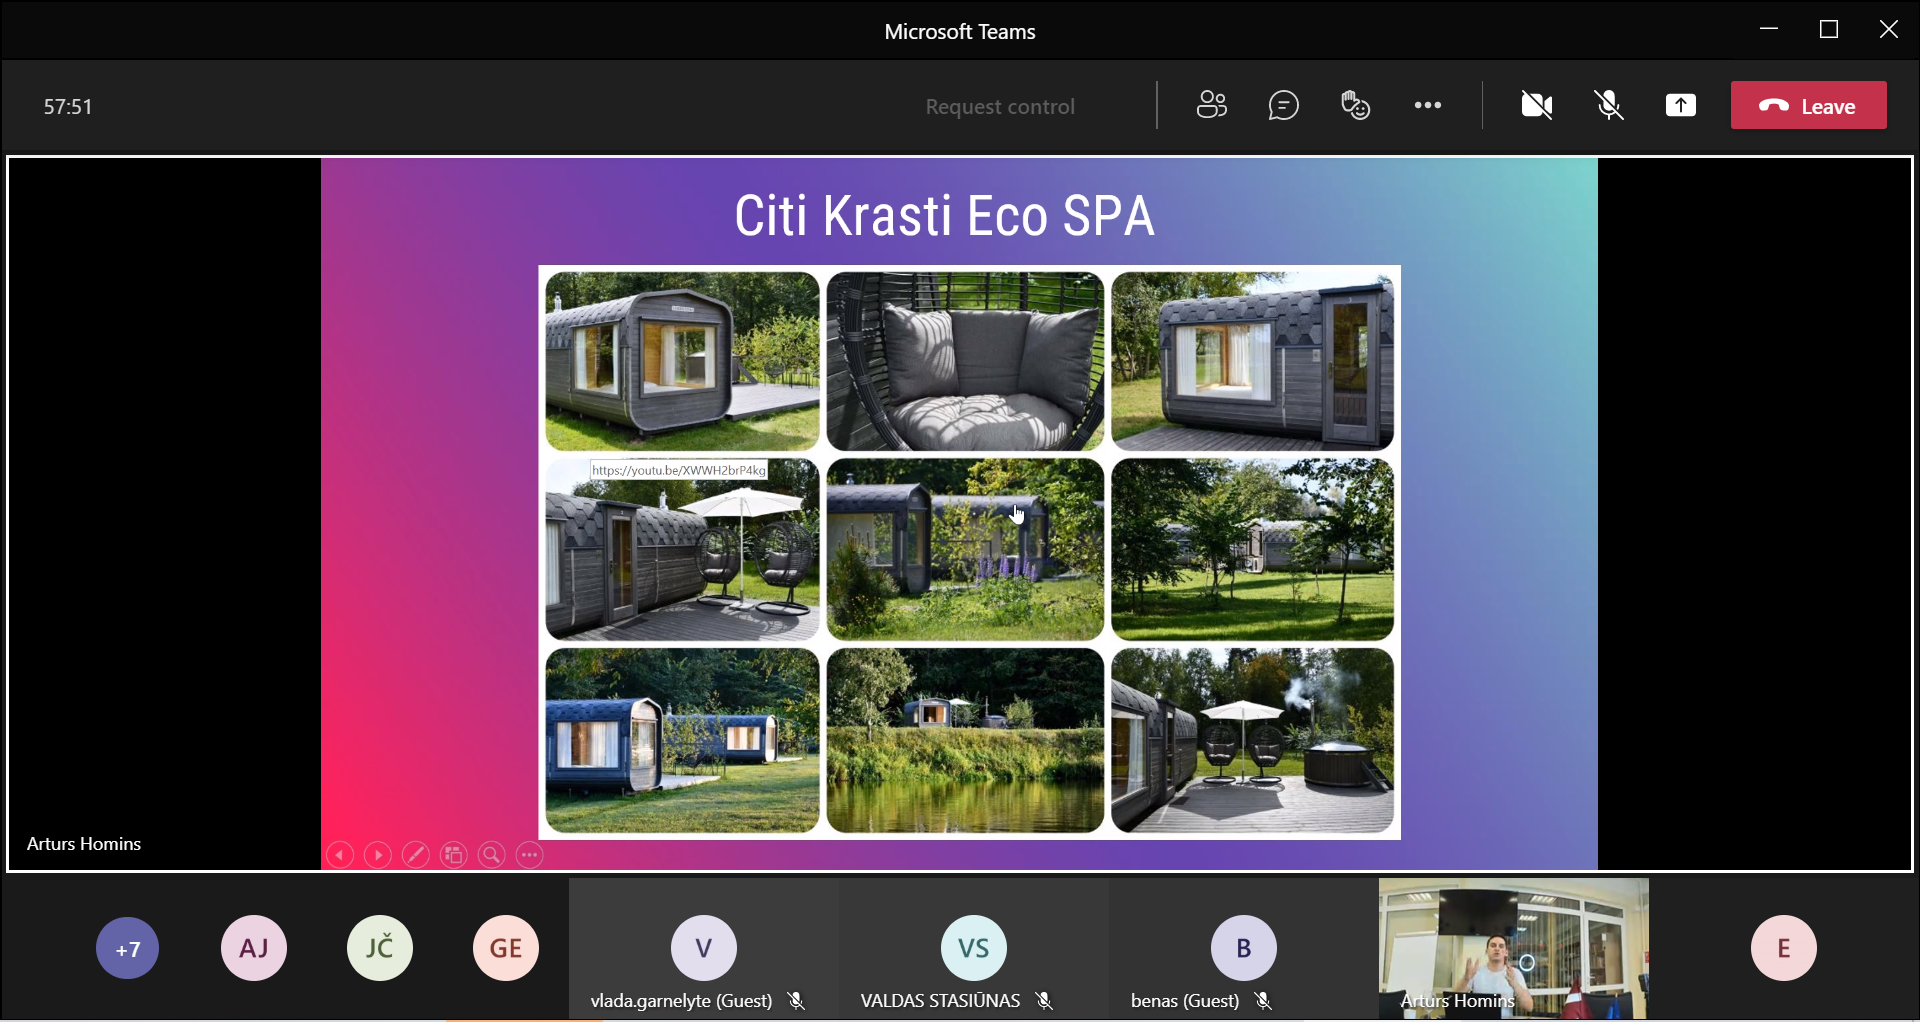
Task: Click muted mic icon beside VALDAS STASIŪNAS
Action: click(1045, 1001)
